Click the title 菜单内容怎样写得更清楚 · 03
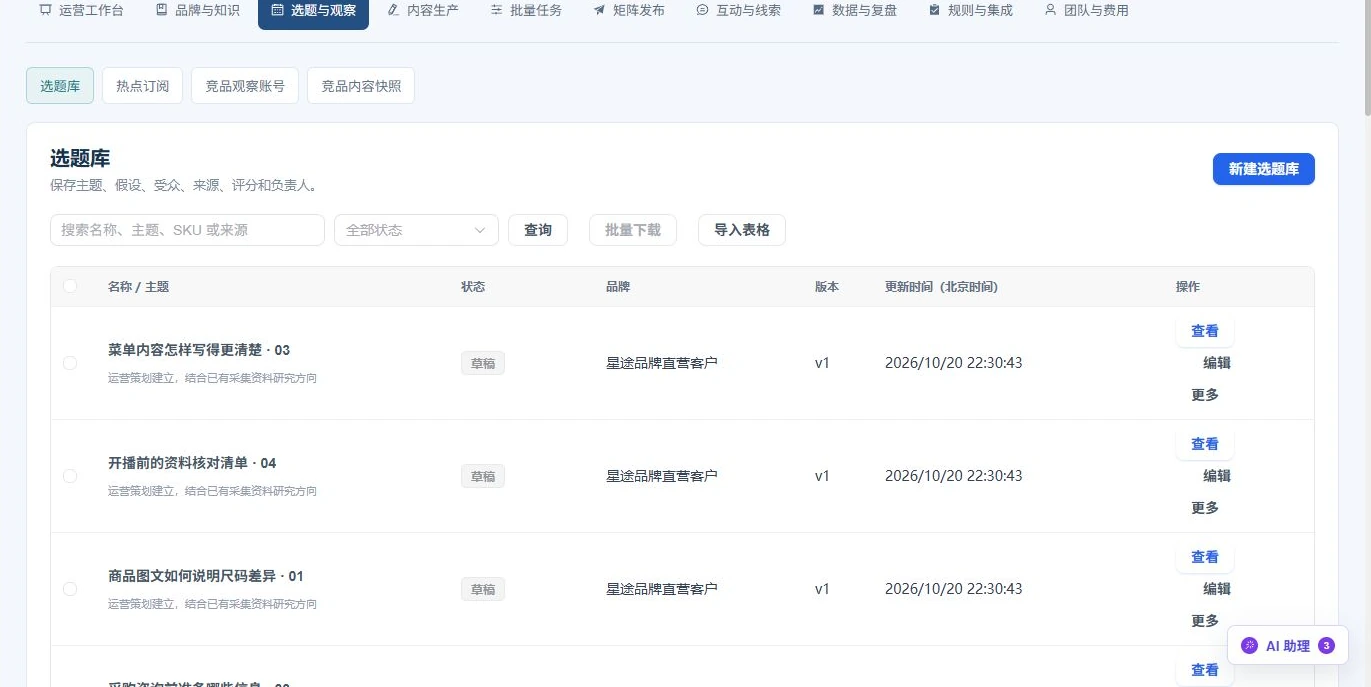Viewport: 1371px width, 687px height. [x=199, y=350]
